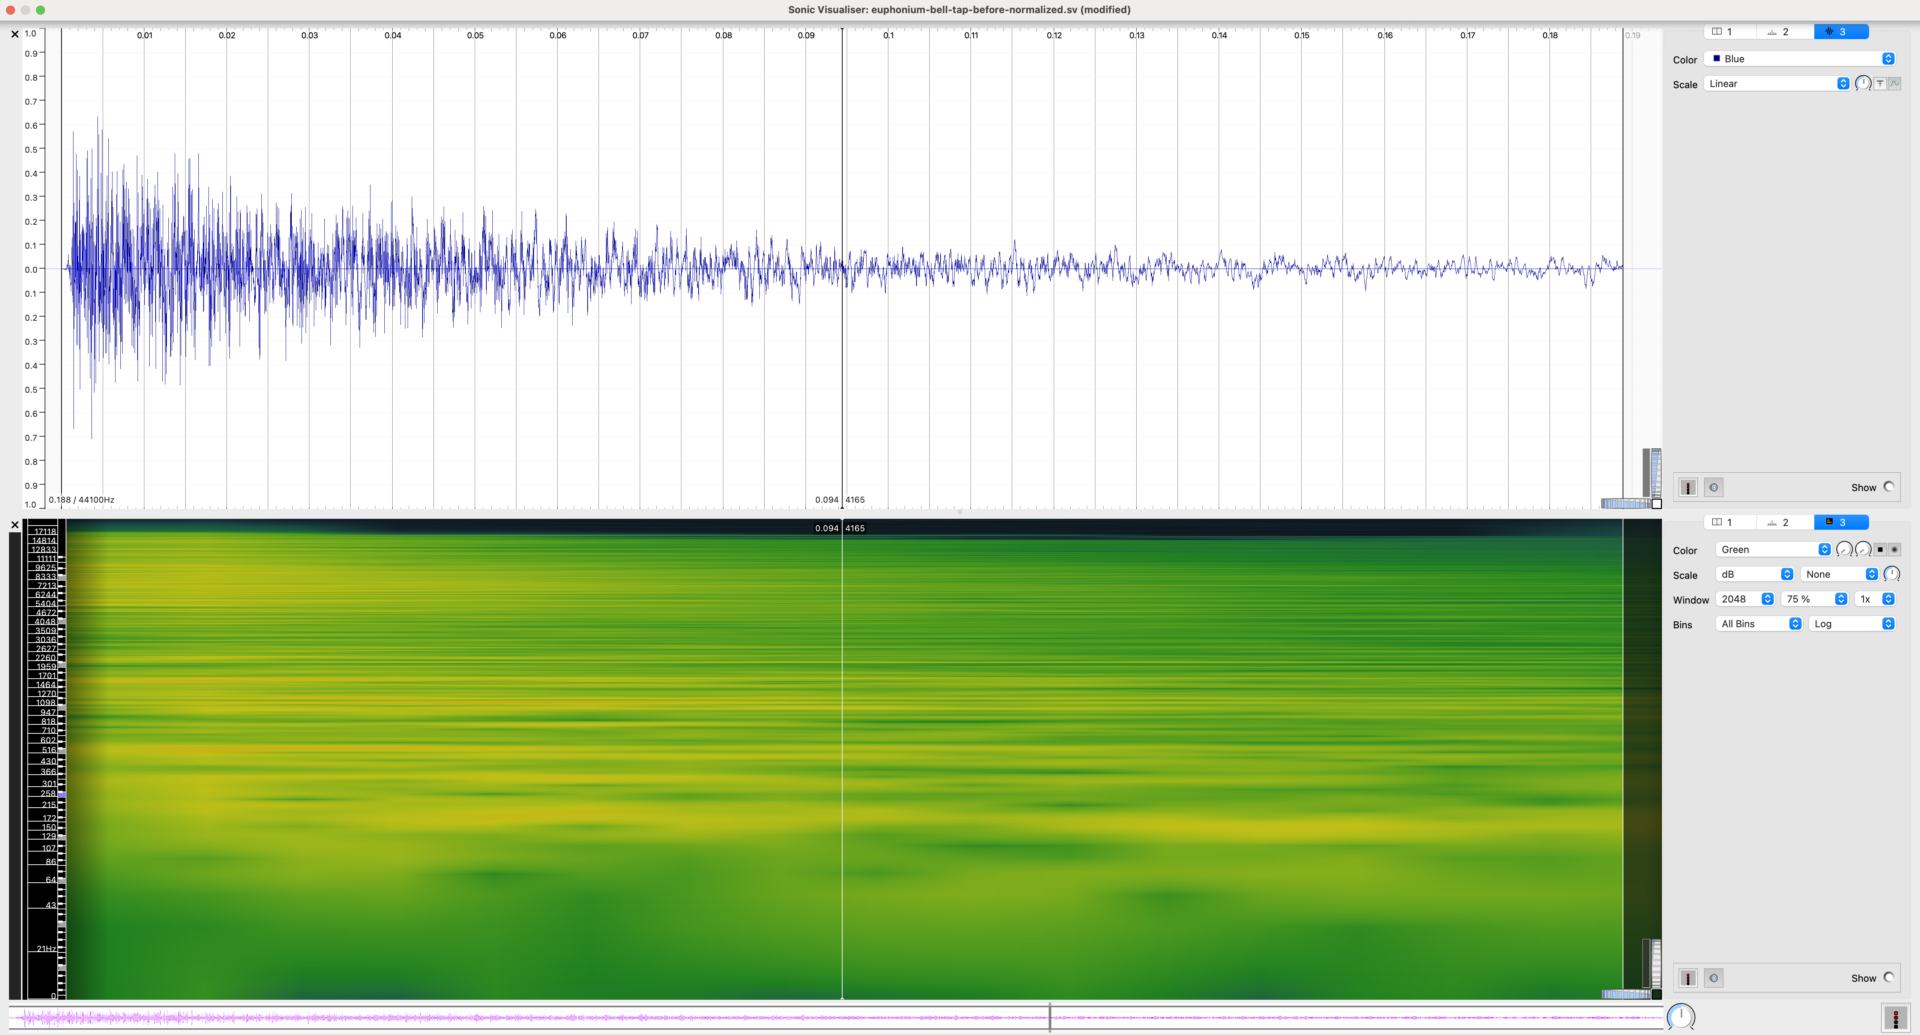Click waveform pane horizontal zoom thumbwheel
This screenshot has width=1920, height=1035.
1625,504
